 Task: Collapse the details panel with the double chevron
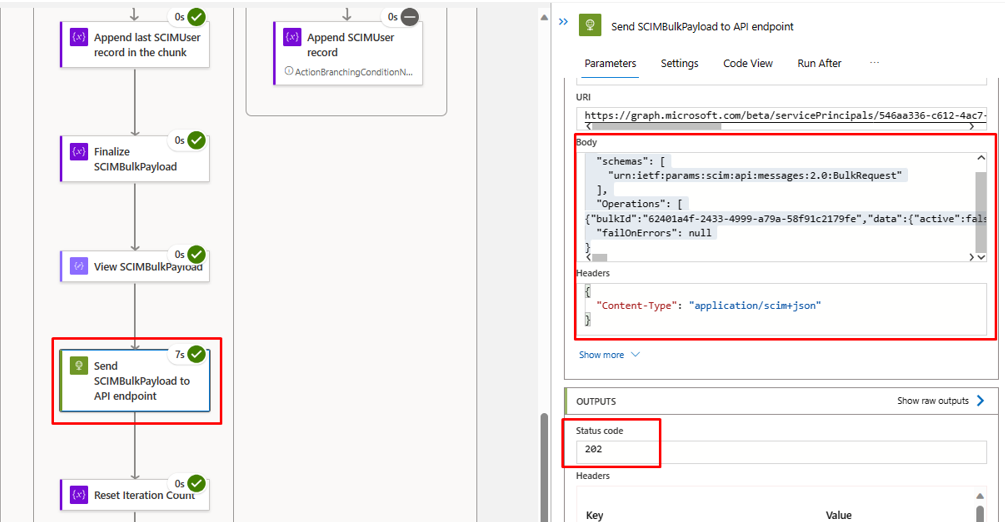[563, 22]
